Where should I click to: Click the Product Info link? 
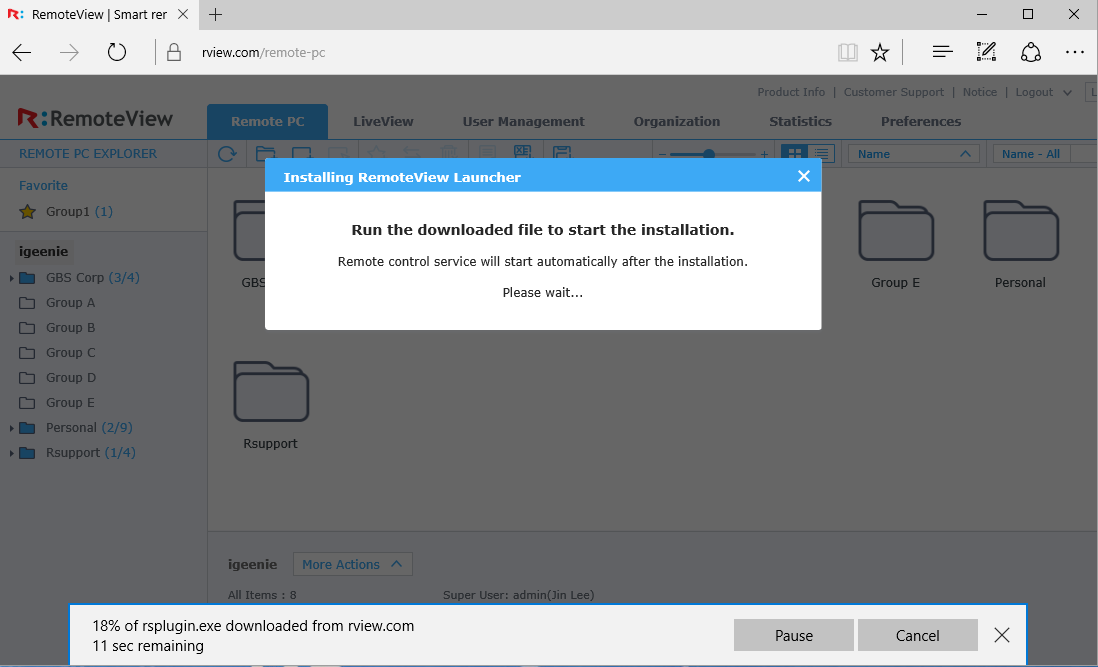coord(791,92)
